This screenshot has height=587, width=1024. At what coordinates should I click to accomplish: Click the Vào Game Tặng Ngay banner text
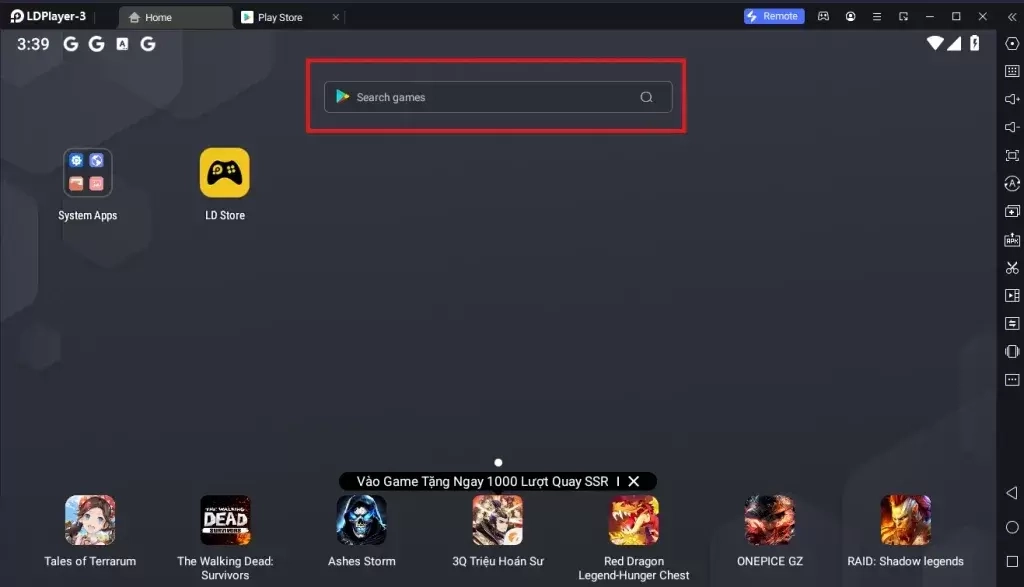click(x=482, y=481)
